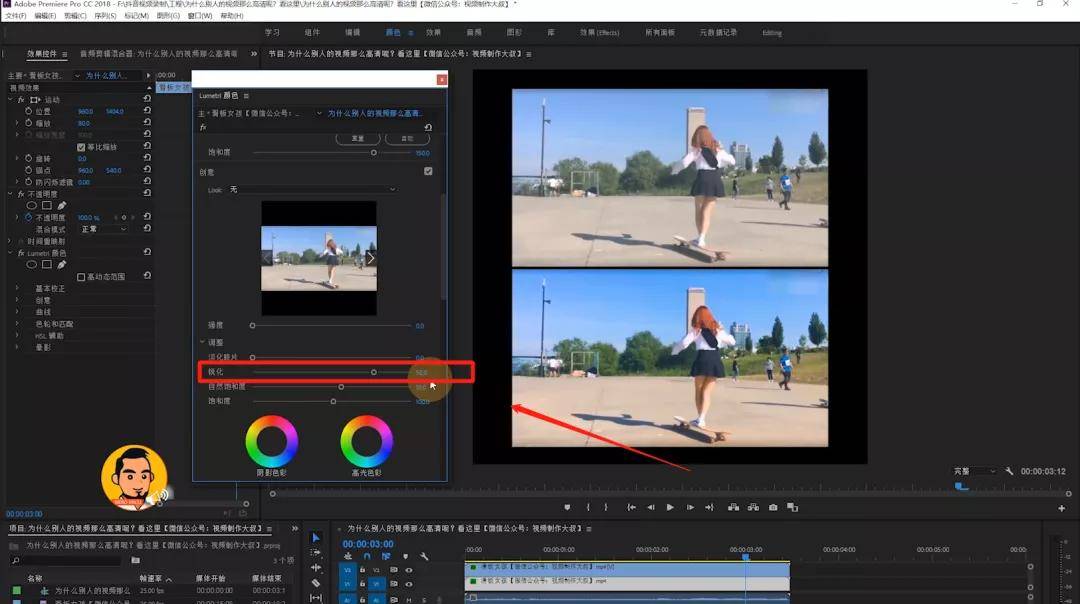Enable the 高动态范围 checkbox
Viewport: 1080px width, 604px height.
click(81, 277)
